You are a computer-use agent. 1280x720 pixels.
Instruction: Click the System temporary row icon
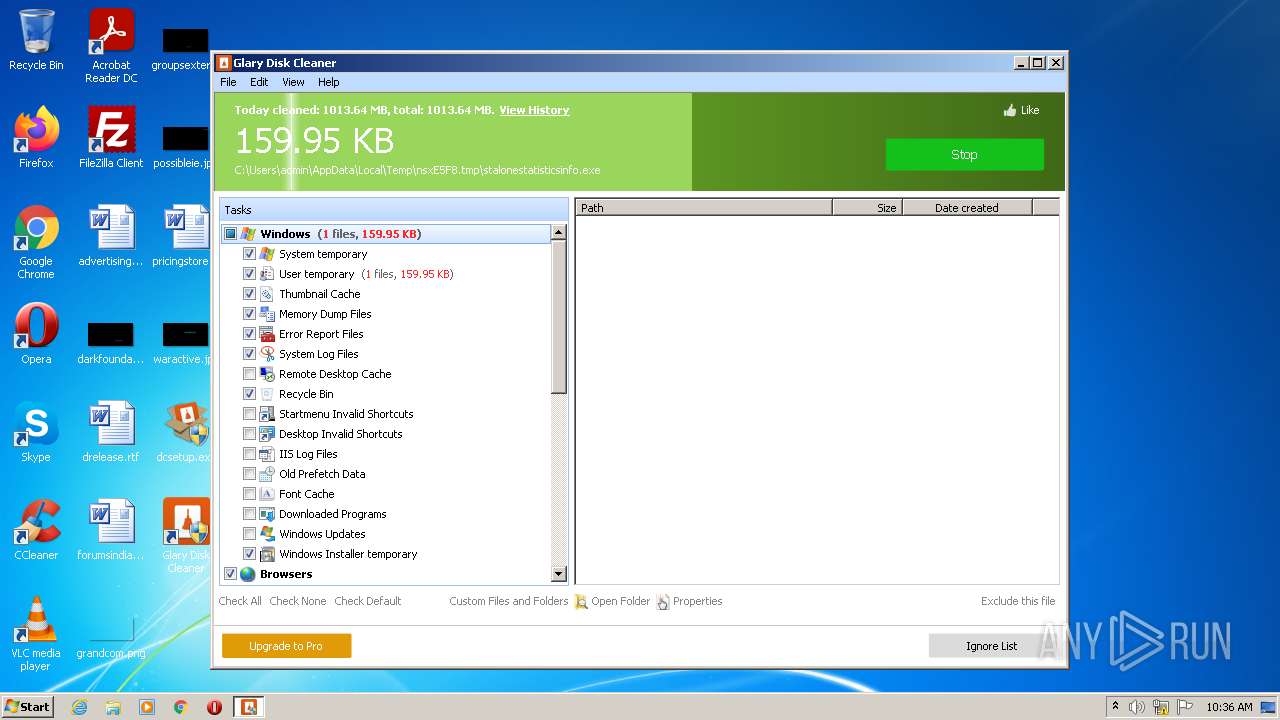click(x=267, y=254)
